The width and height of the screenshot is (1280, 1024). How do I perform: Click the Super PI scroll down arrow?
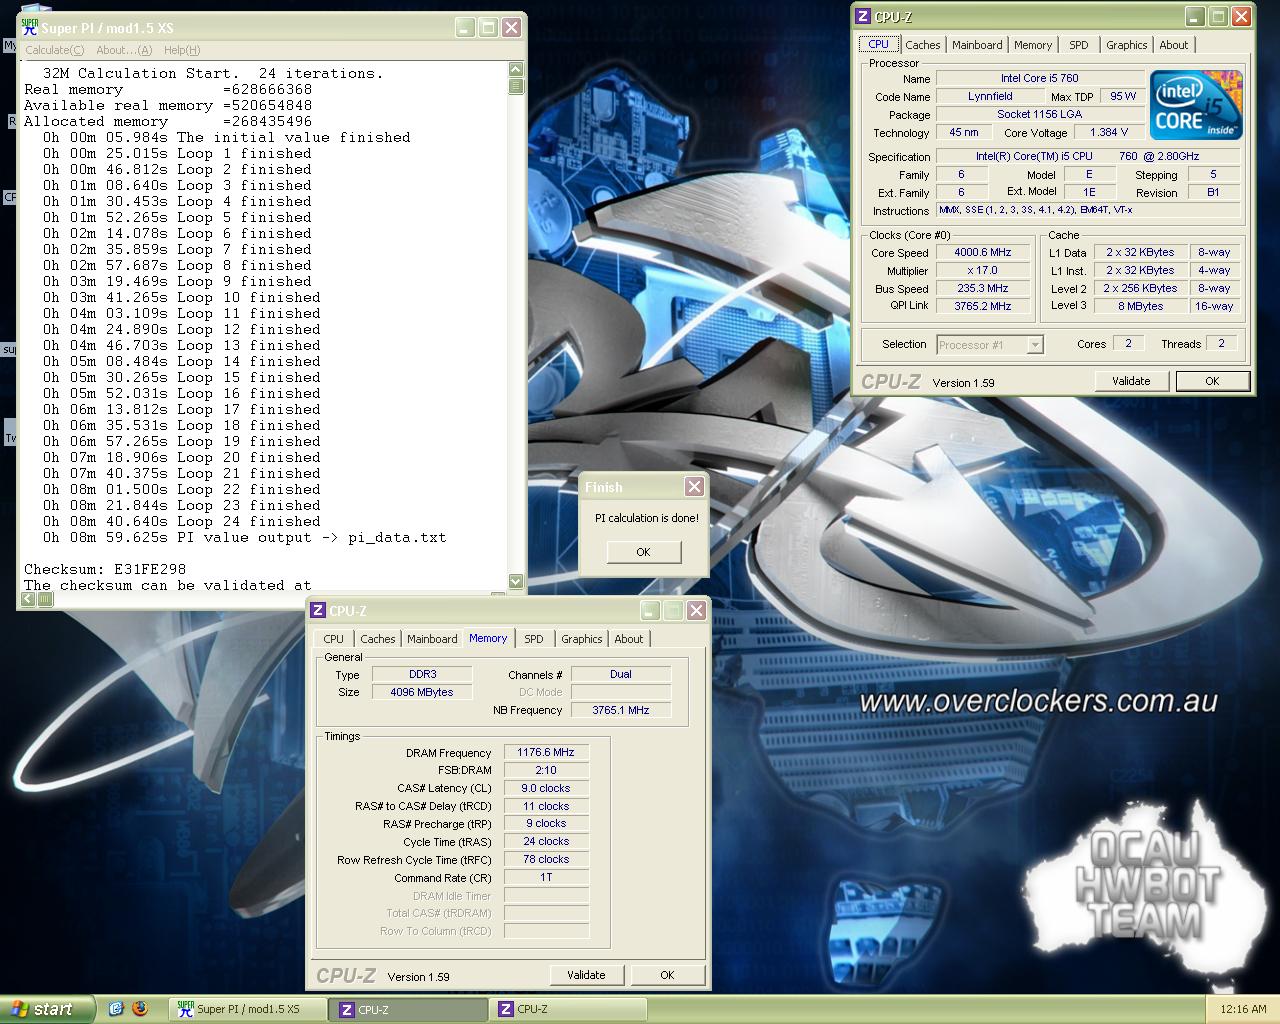click(516, 581)
